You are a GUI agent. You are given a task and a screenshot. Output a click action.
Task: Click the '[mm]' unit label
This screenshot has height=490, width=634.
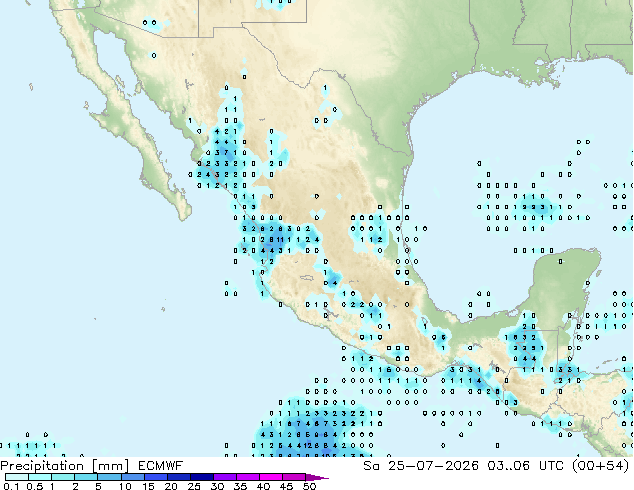[x=111, y=466]
